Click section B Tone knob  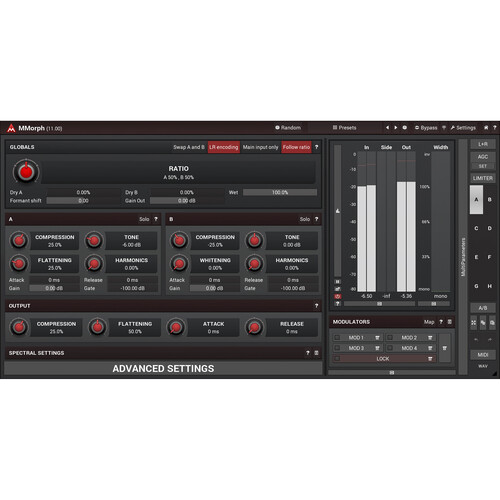254,240
